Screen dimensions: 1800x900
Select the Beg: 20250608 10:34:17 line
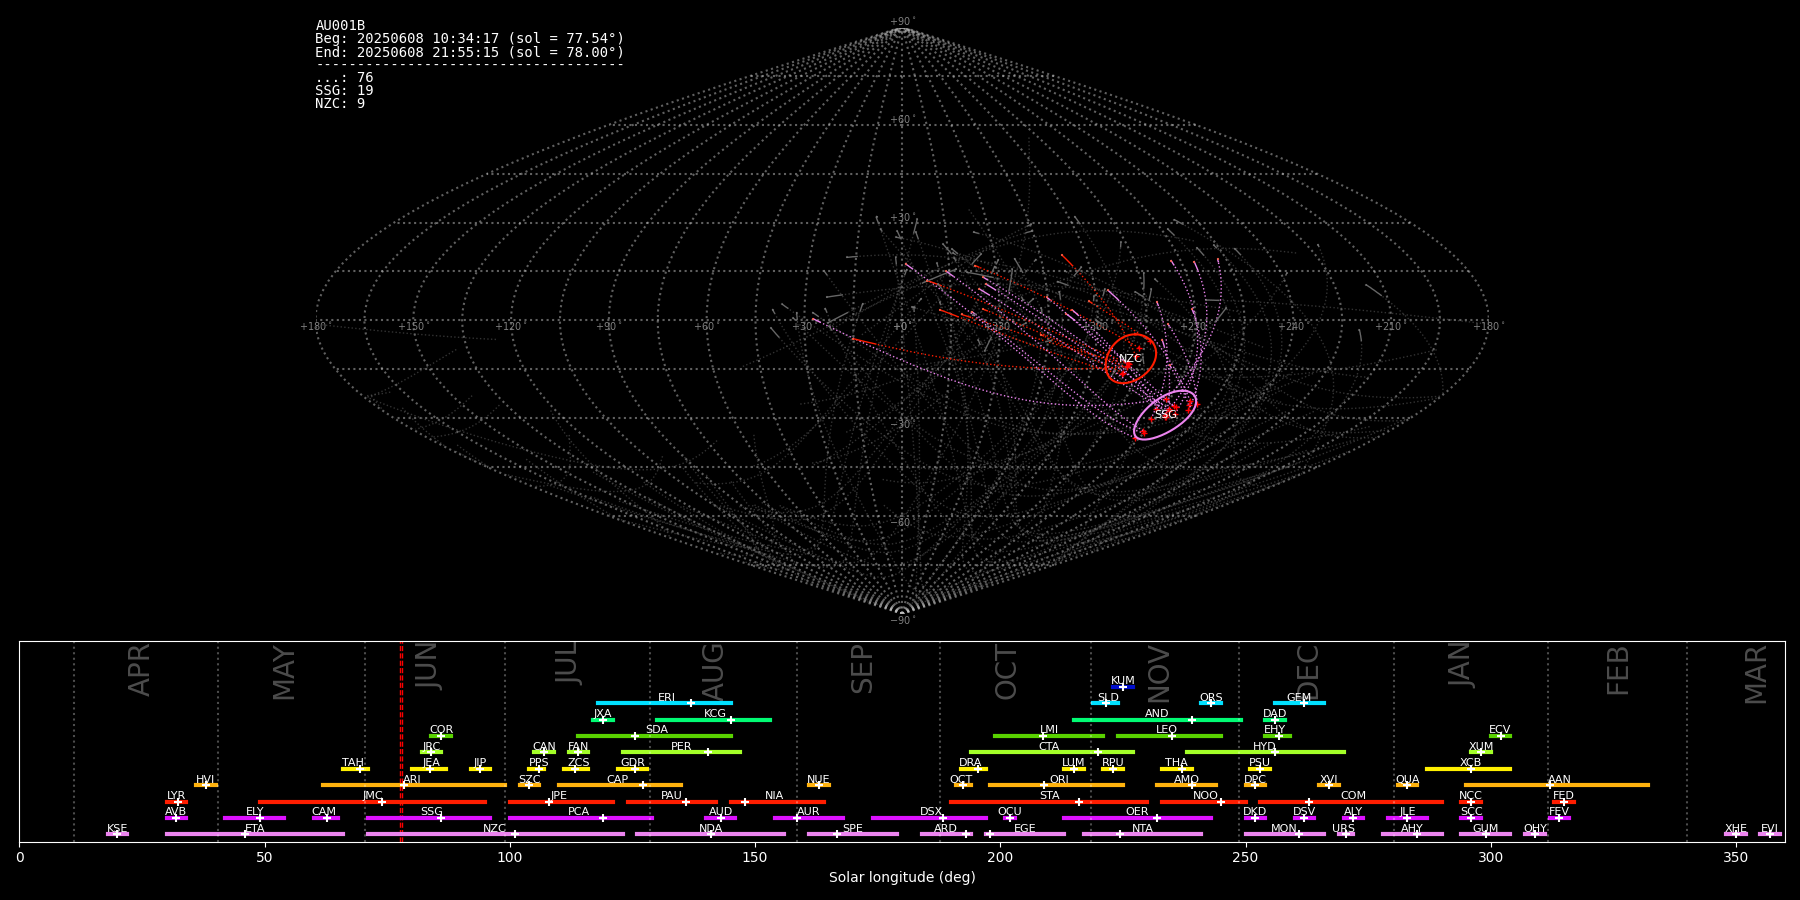tap(469, 39)
